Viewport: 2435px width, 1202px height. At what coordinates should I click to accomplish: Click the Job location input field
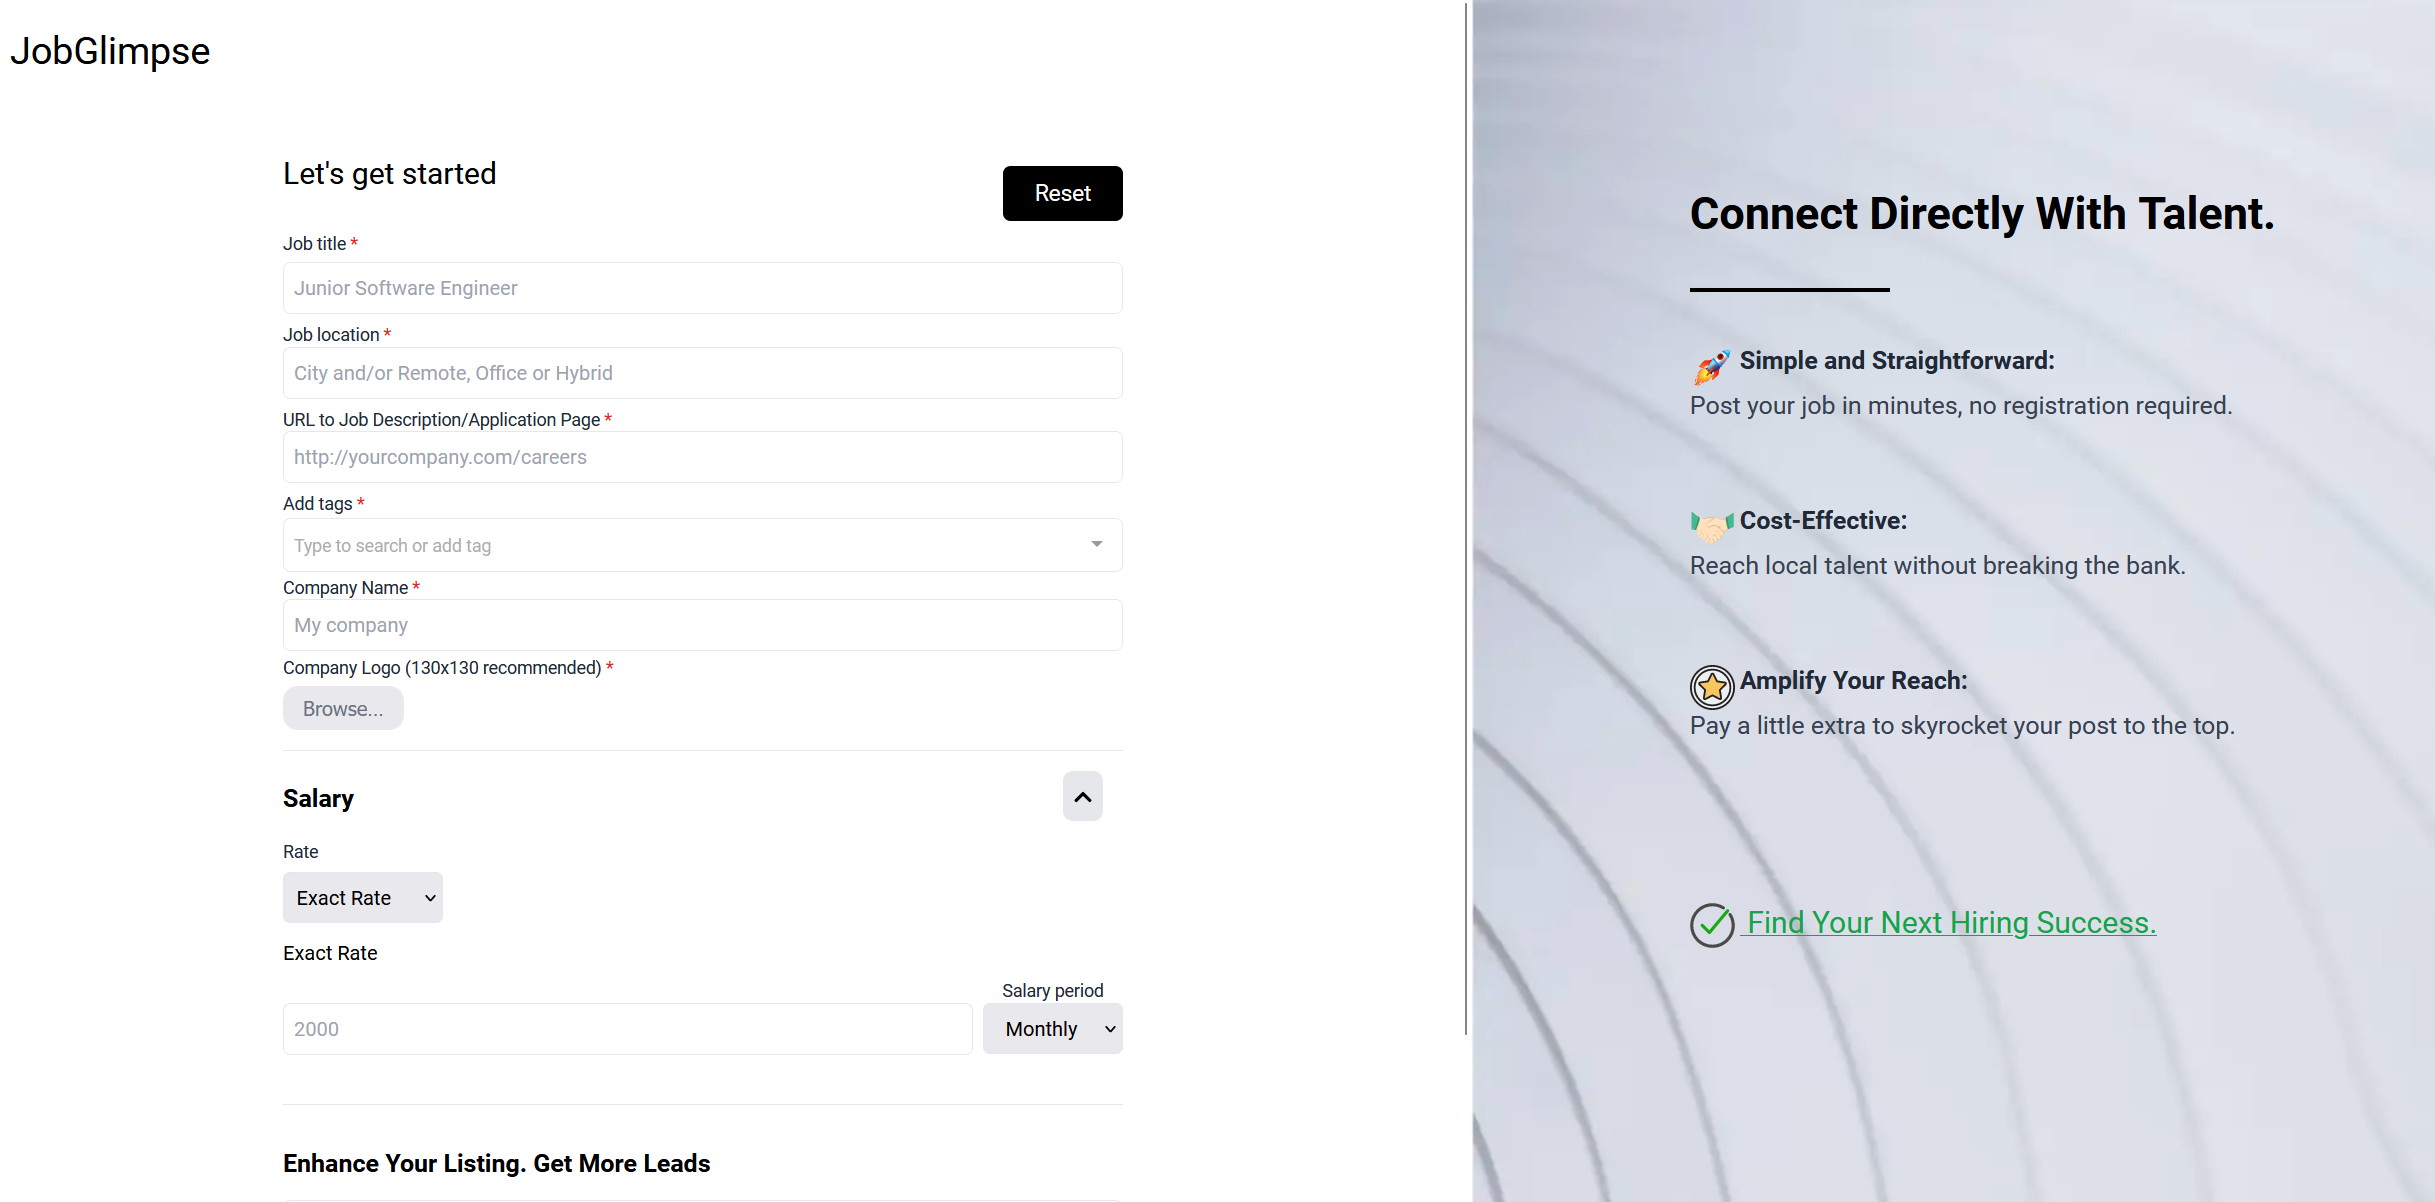(702, 373)
